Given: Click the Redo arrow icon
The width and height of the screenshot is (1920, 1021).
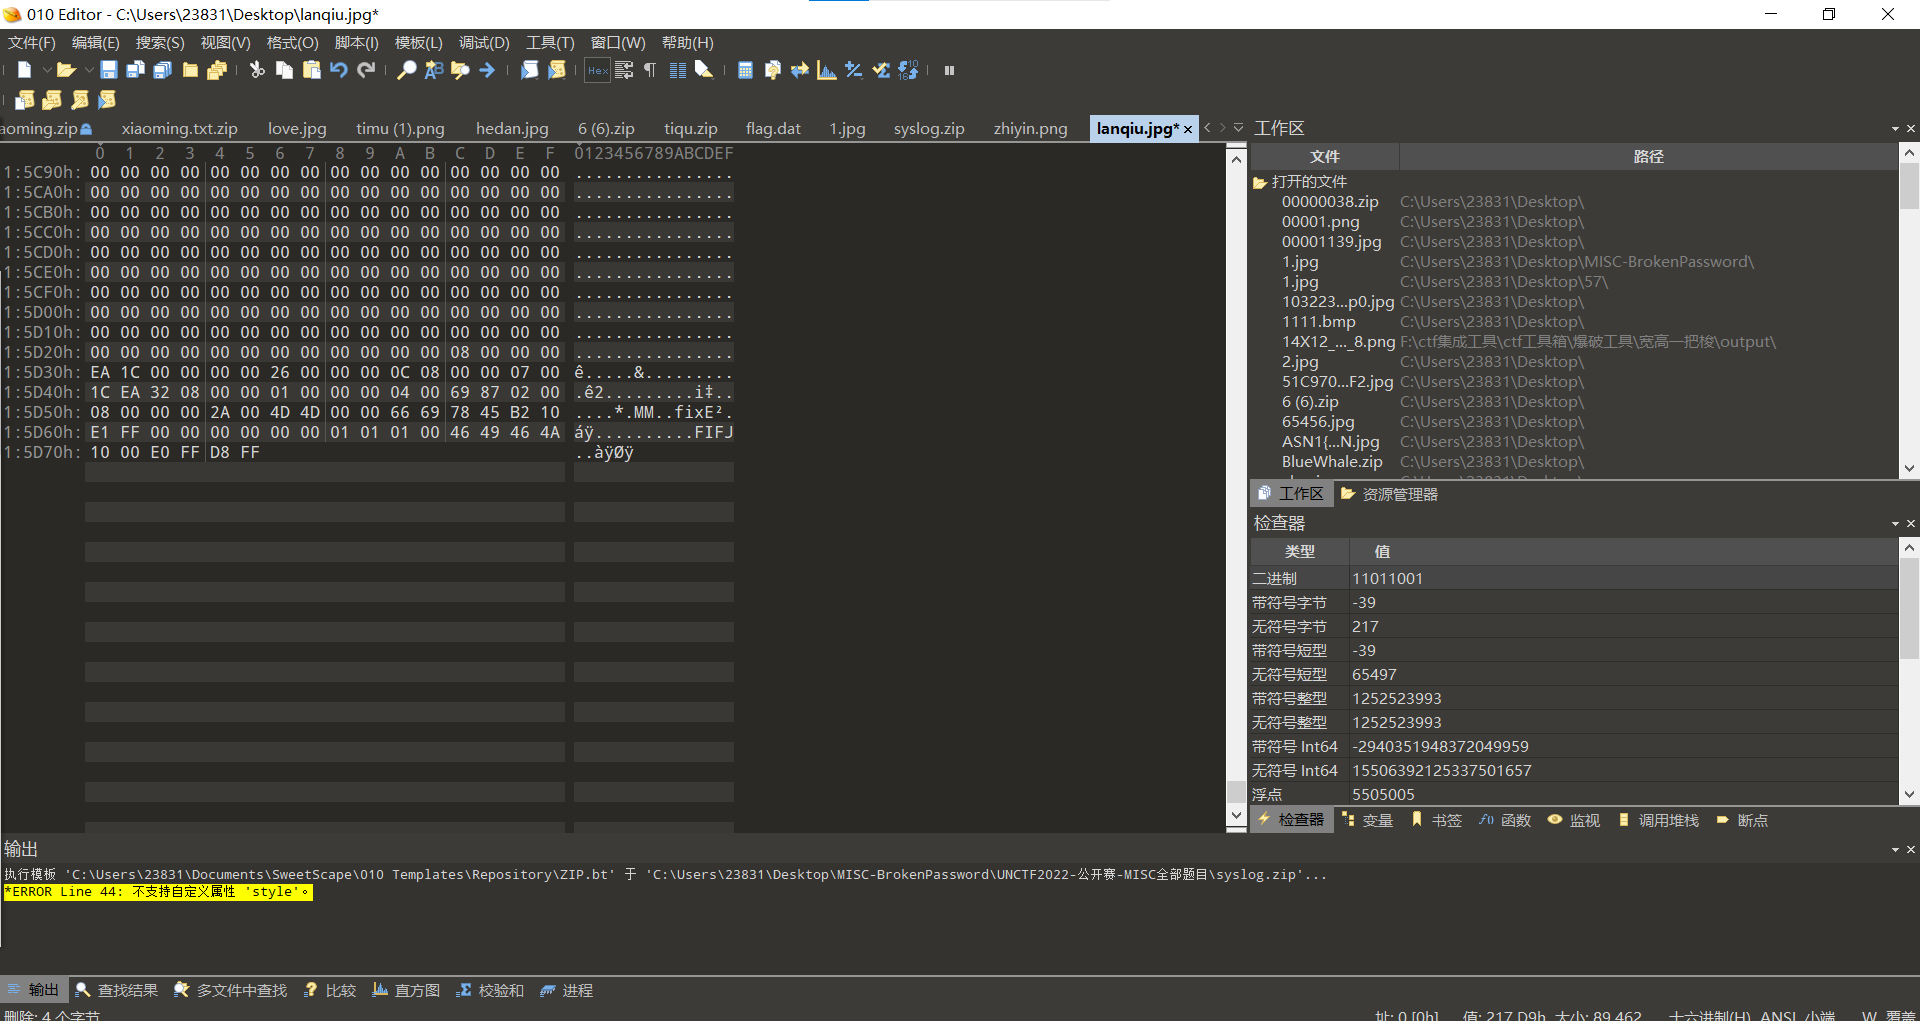Looking at the screenshot, I should click(x=366, y=70).
